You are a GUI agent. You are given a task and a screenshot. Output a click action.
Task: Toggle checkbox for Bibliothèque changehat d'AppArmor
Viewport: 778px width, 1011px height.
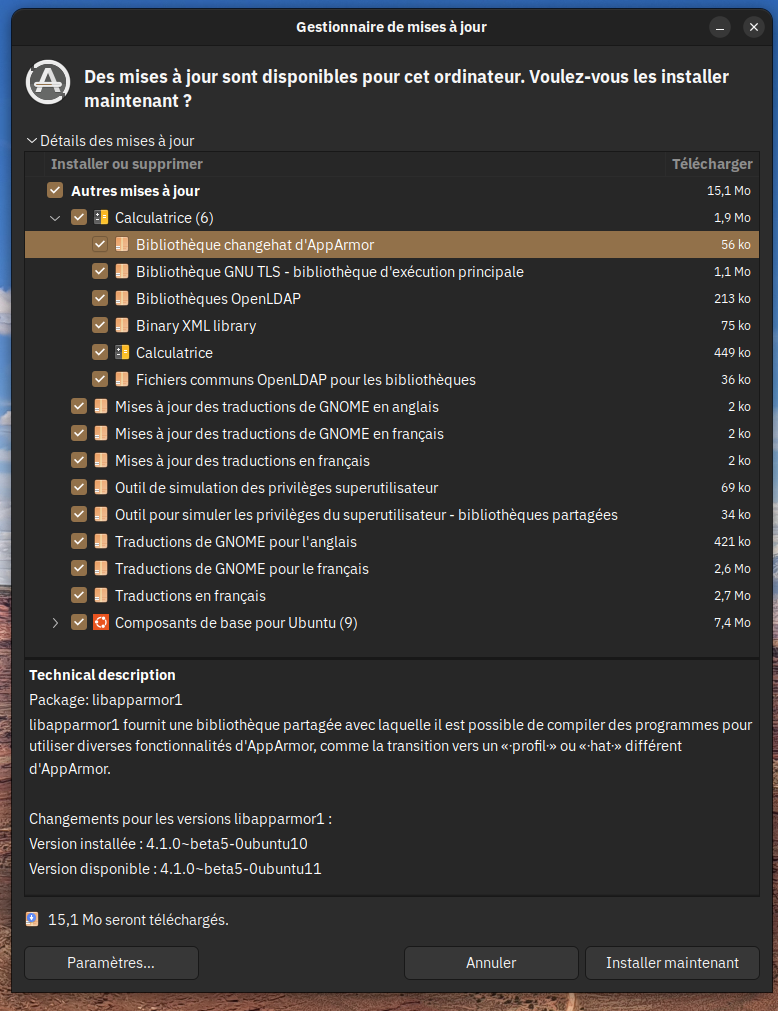click(100, 245)
